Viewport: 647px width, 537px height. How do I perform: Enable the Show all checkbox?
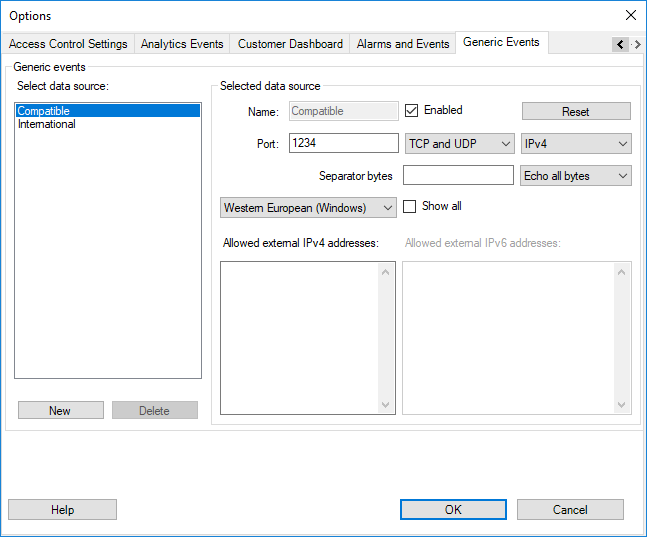click(409, 207)
